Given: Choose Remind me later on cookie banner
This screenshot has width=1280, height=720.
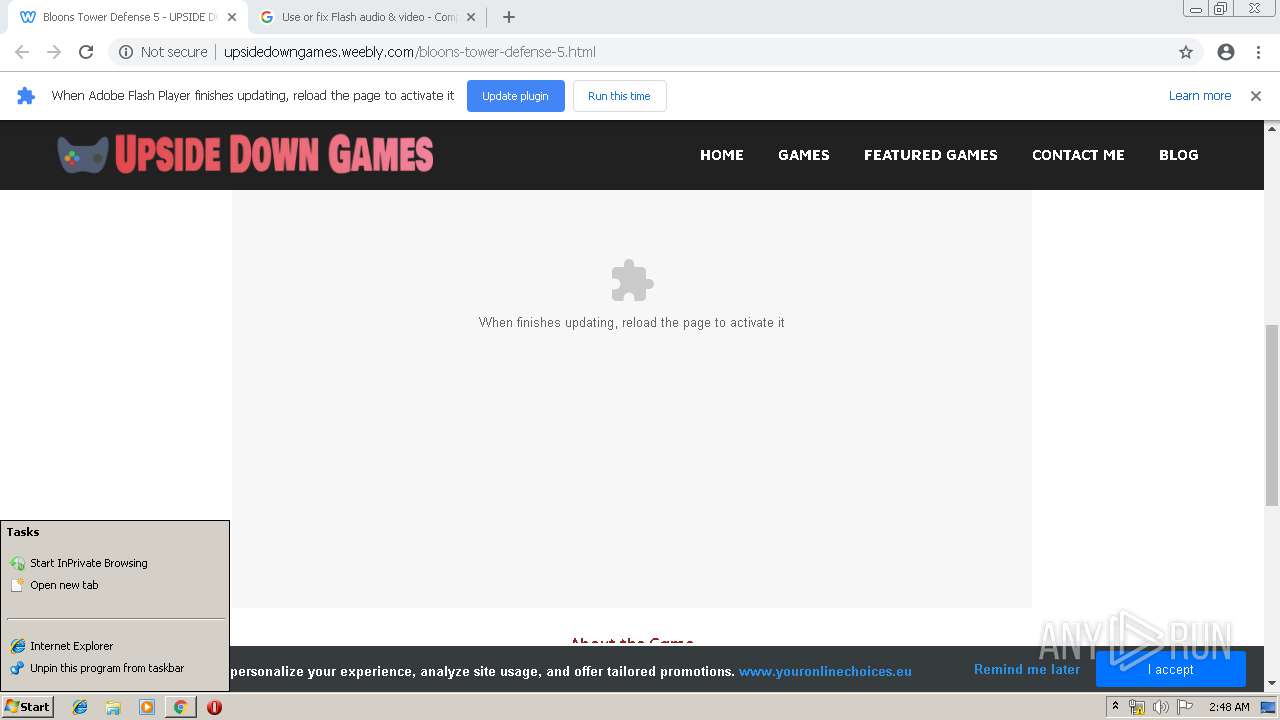Looking at the screenshot, I should coord(1027,669).
